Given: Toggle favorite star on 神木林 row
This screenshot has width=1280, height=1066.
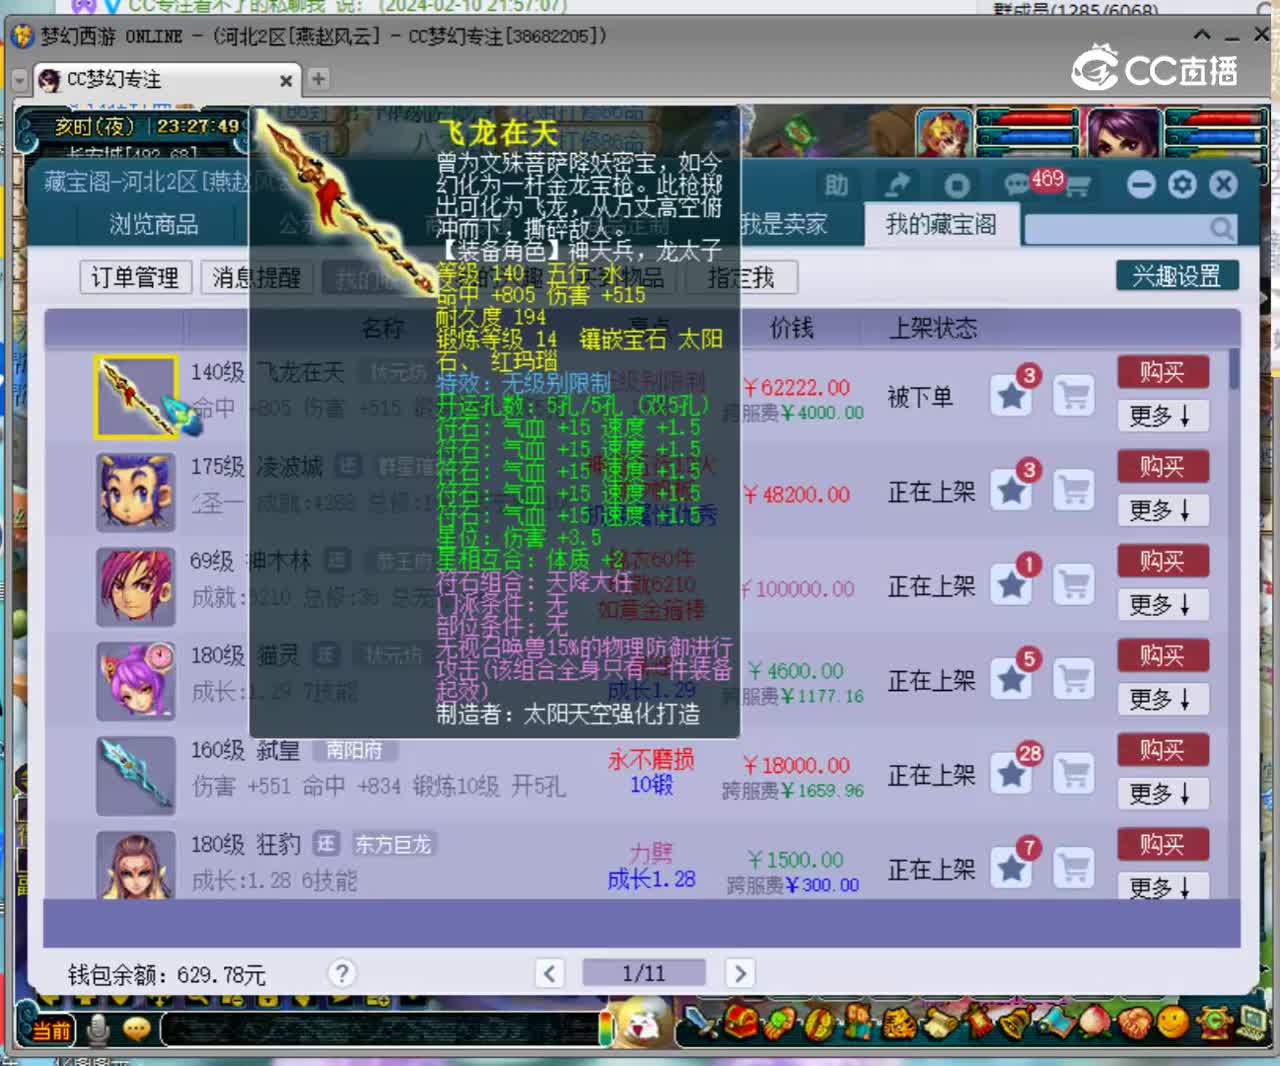Looking at the screenshot, I should pyautogui.click(x=1012, y=585).
